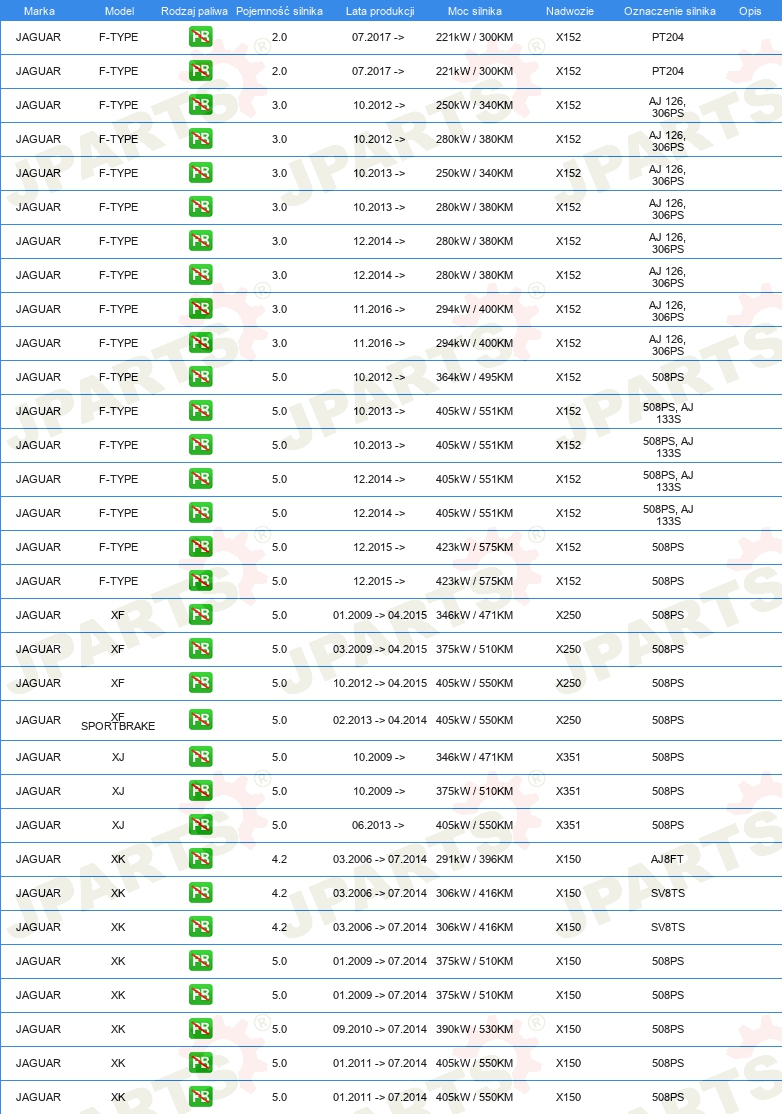Click petrol icon in F-TYPE 3.0 10.2013 280kW row

(x=201, y=207)
